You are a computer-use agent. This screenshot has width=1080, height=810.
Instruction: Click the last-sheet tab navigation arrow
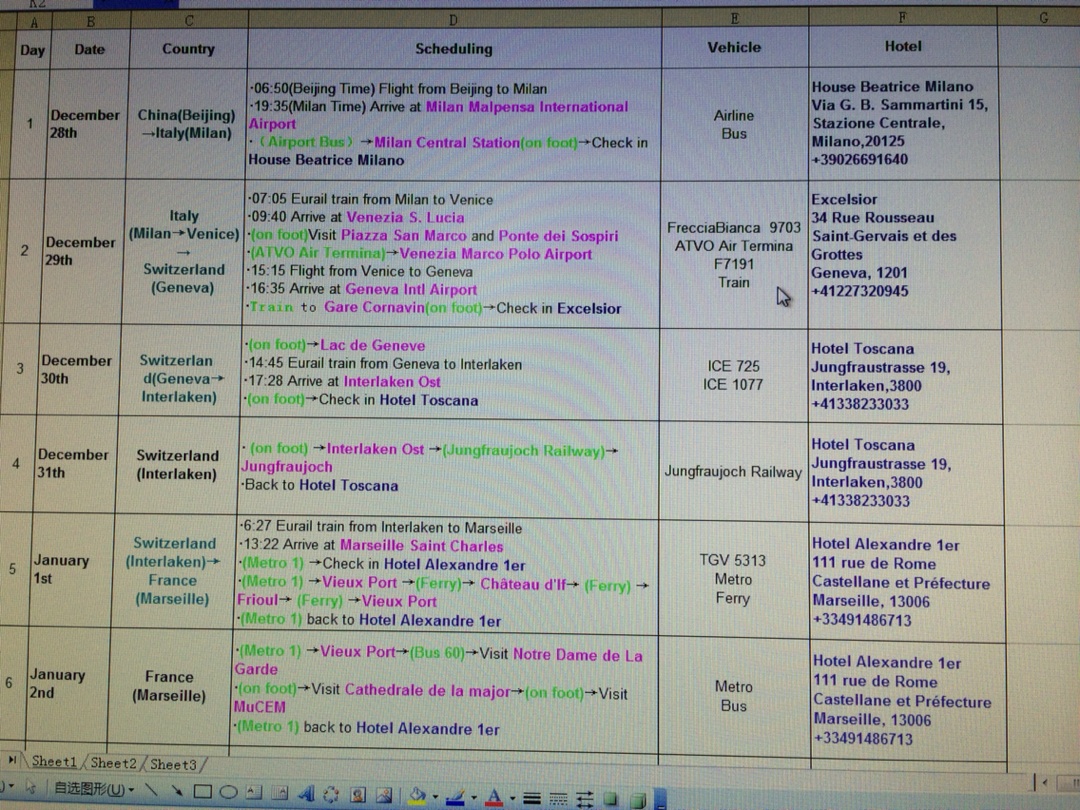coord(12,761)
